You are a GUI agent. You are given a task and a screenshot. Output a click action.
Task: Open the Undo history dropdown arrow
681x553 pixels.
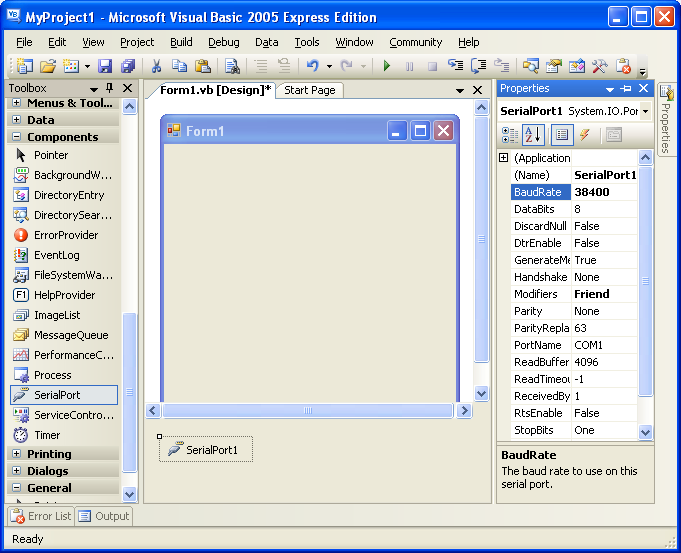pos(329,66)
